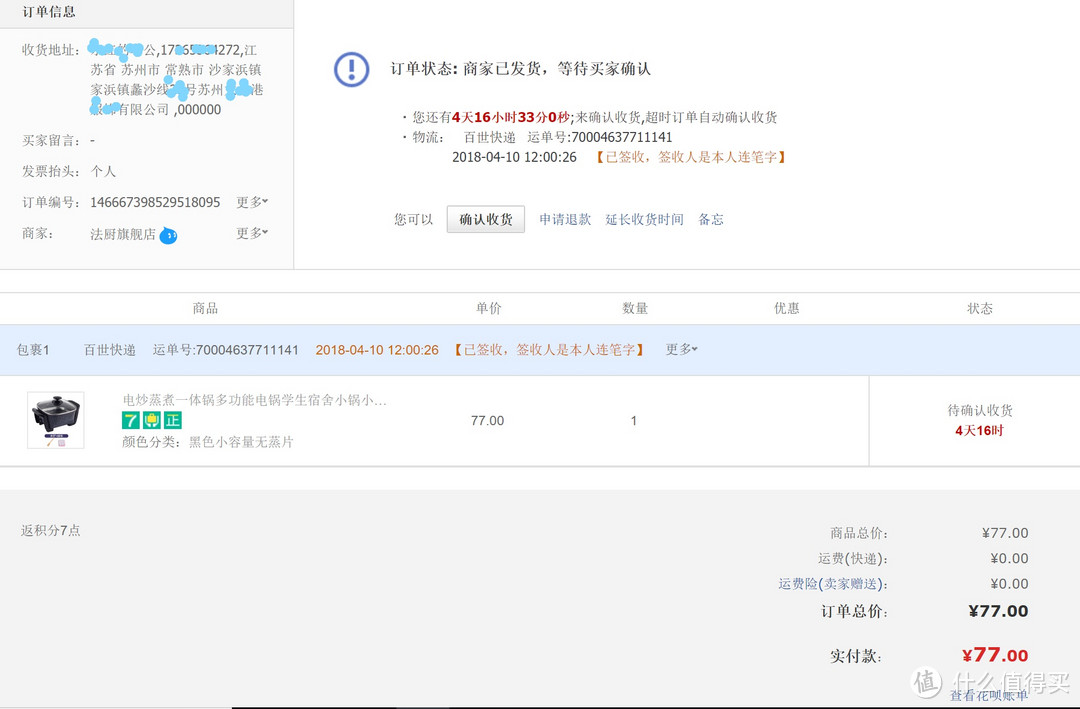The height and width of the screenshot is (709, 1080).
Task: Click the 4天16时 countdown in status column
Action: 979,431
